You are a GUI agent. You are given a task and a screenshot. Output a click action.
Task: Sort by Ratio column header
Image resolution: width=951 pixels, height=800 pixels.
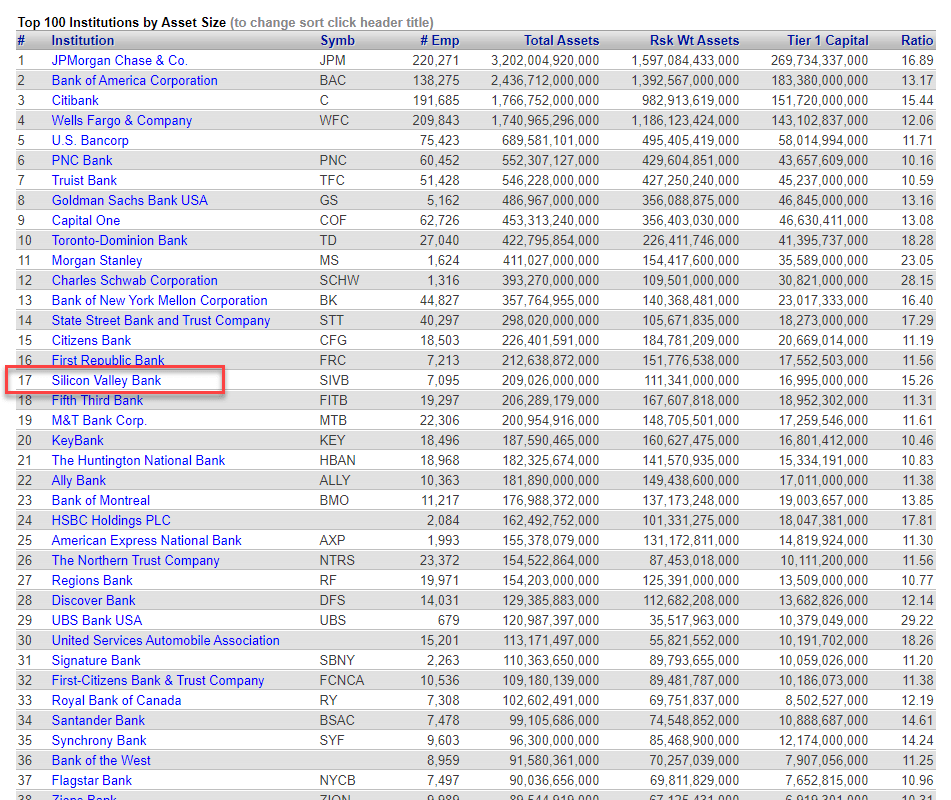(x=917, y=41)
